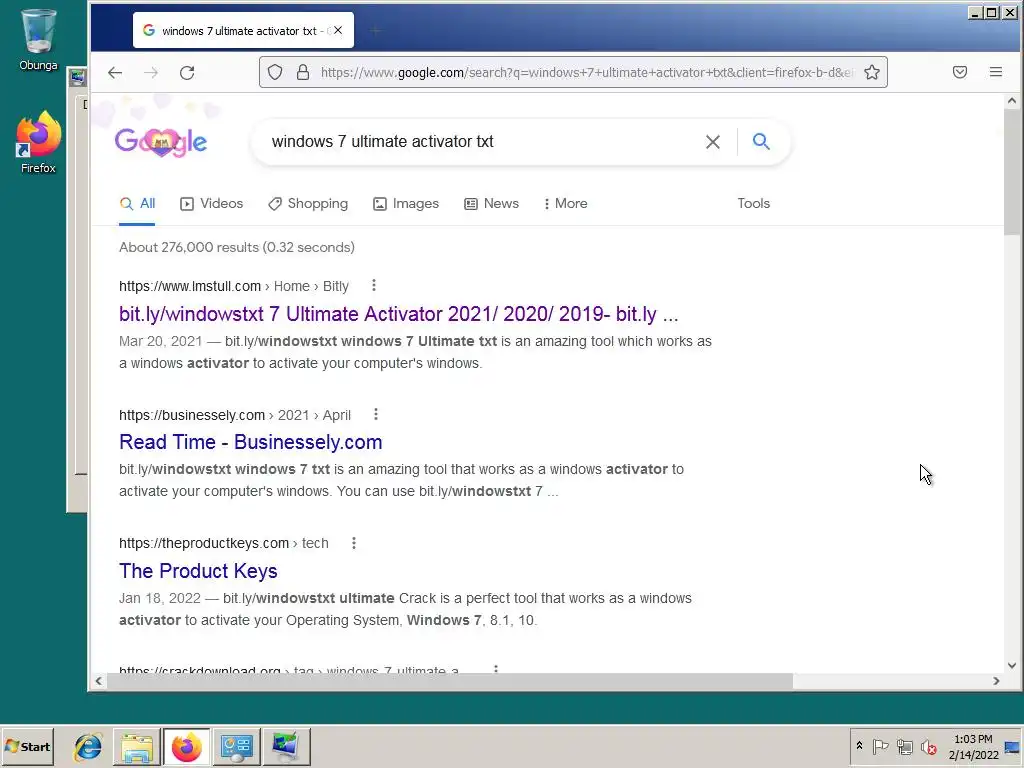Clear the Google search box

712,142
